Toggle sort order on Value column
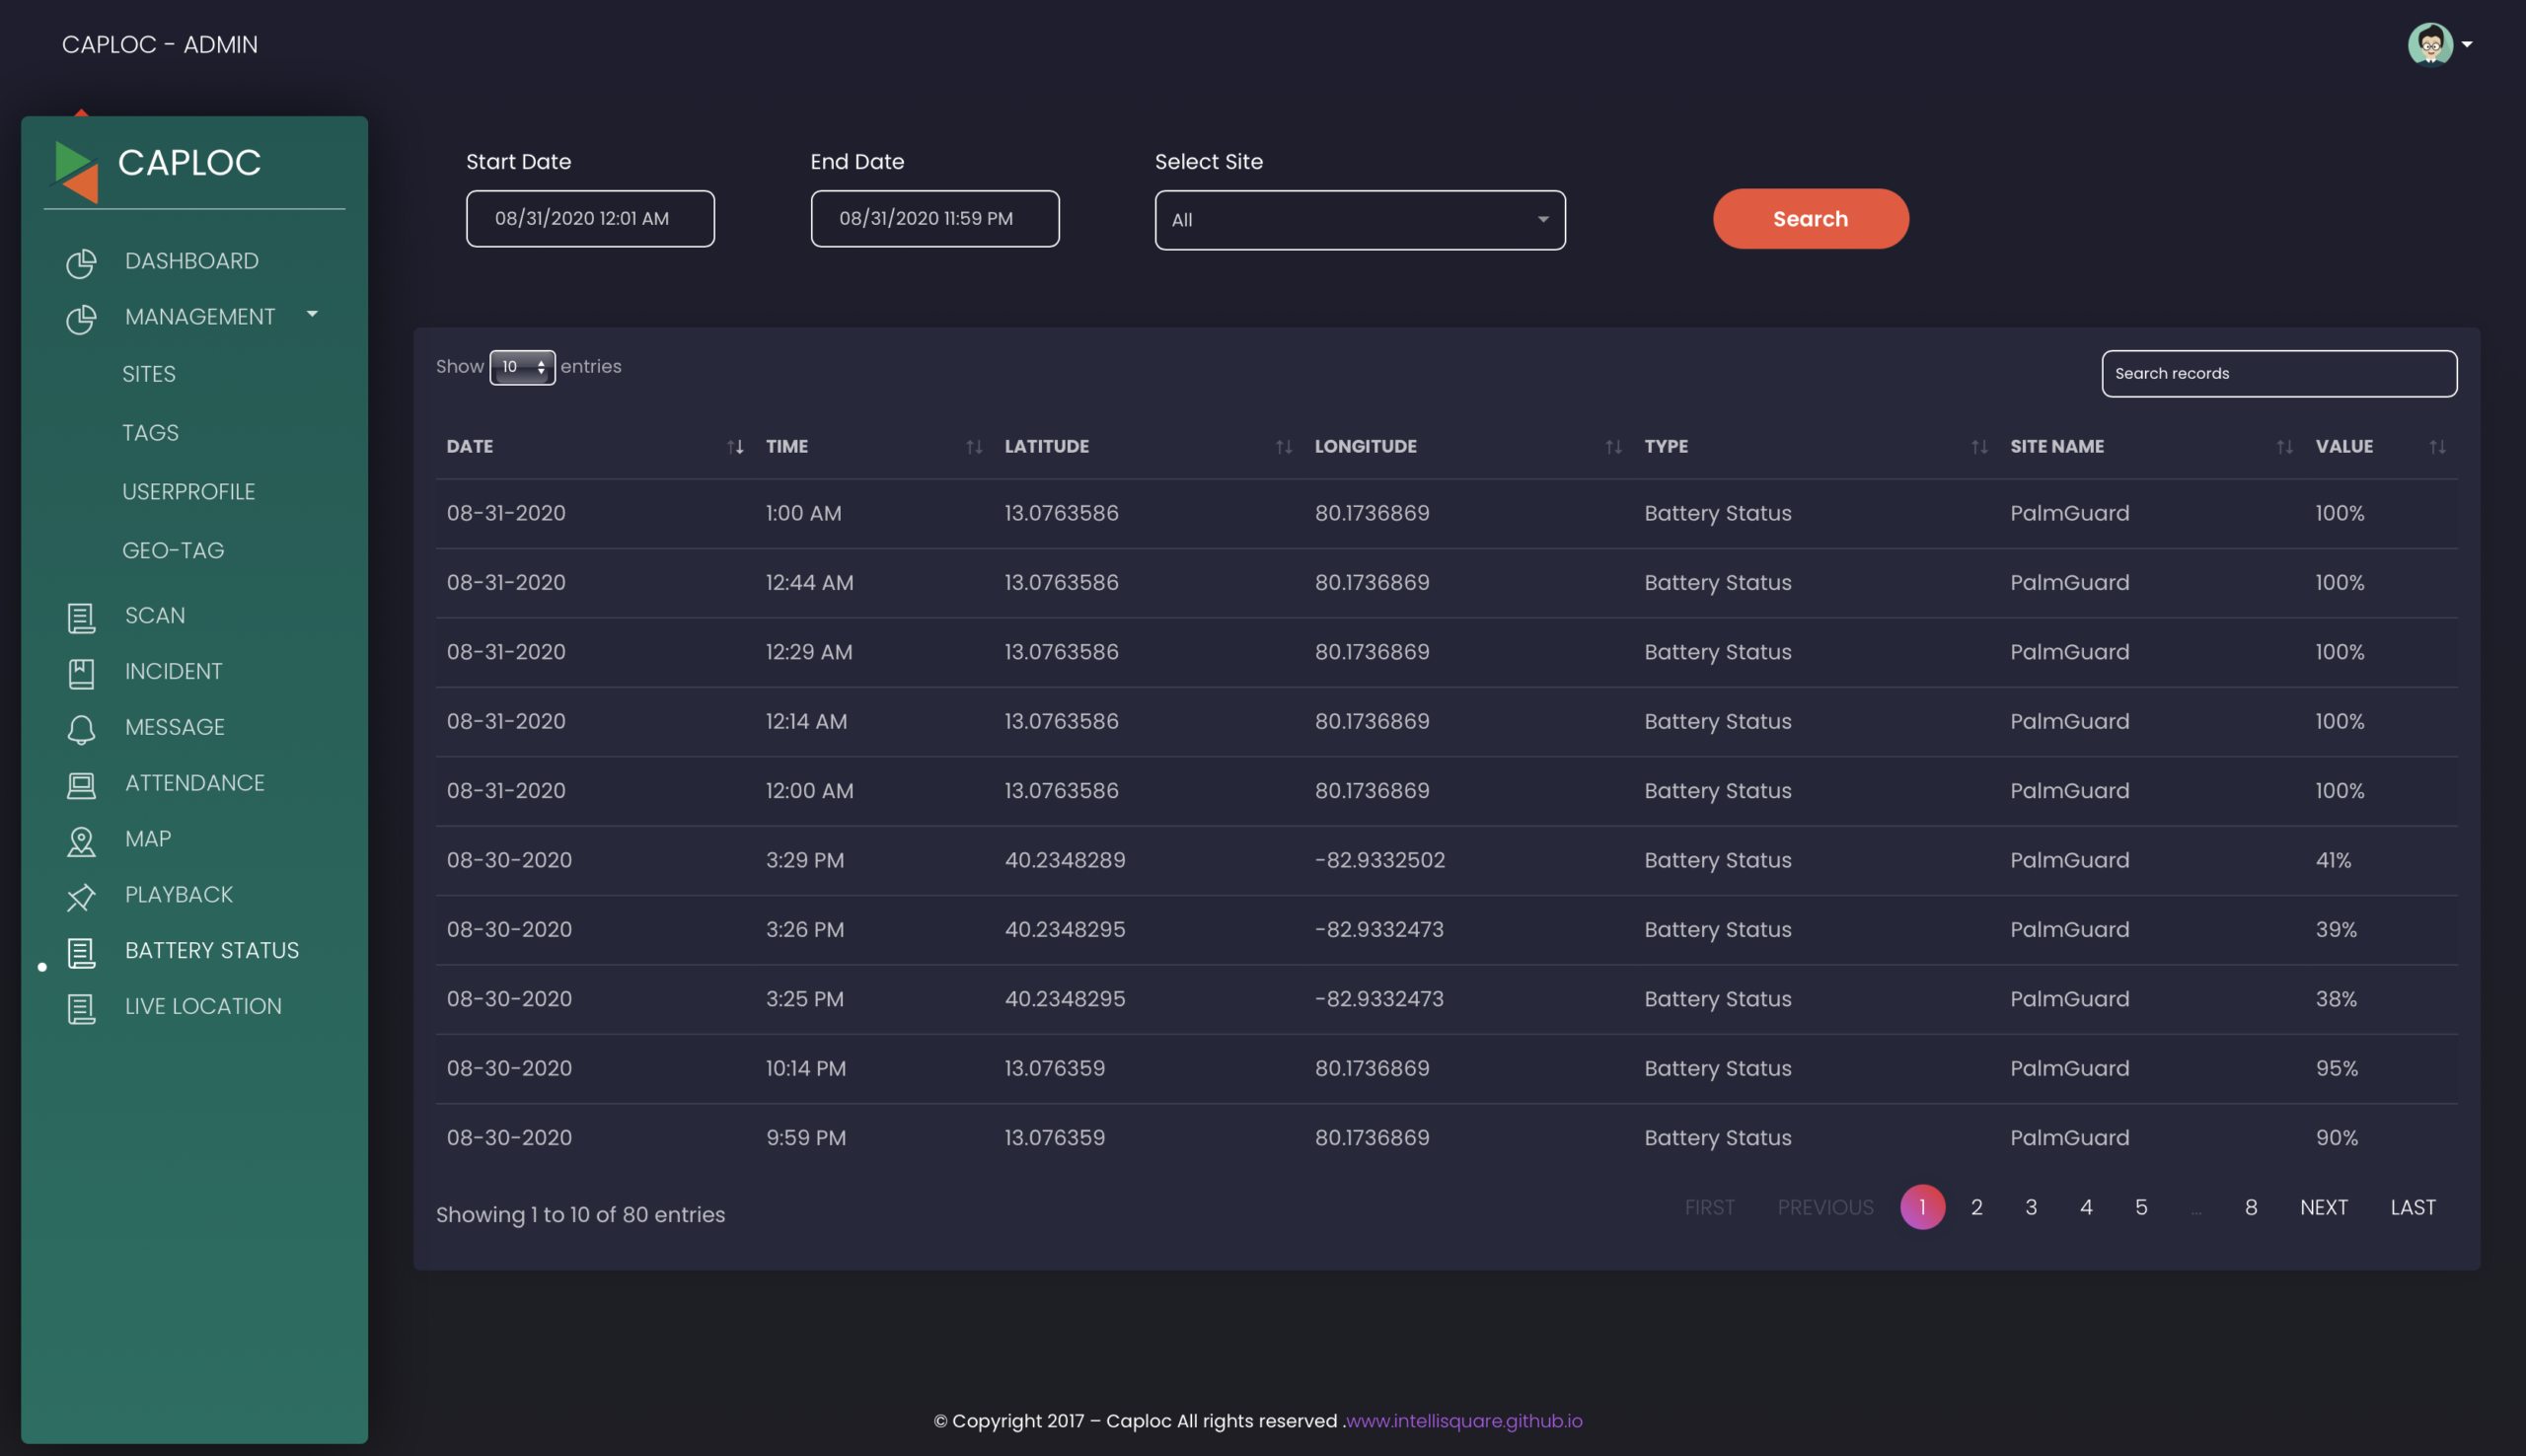This screenshot has height=1456, width=2526. 2437,447
